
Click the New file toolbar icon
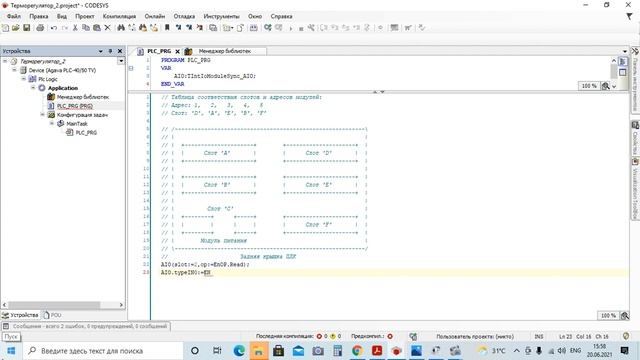click(5, 28)
